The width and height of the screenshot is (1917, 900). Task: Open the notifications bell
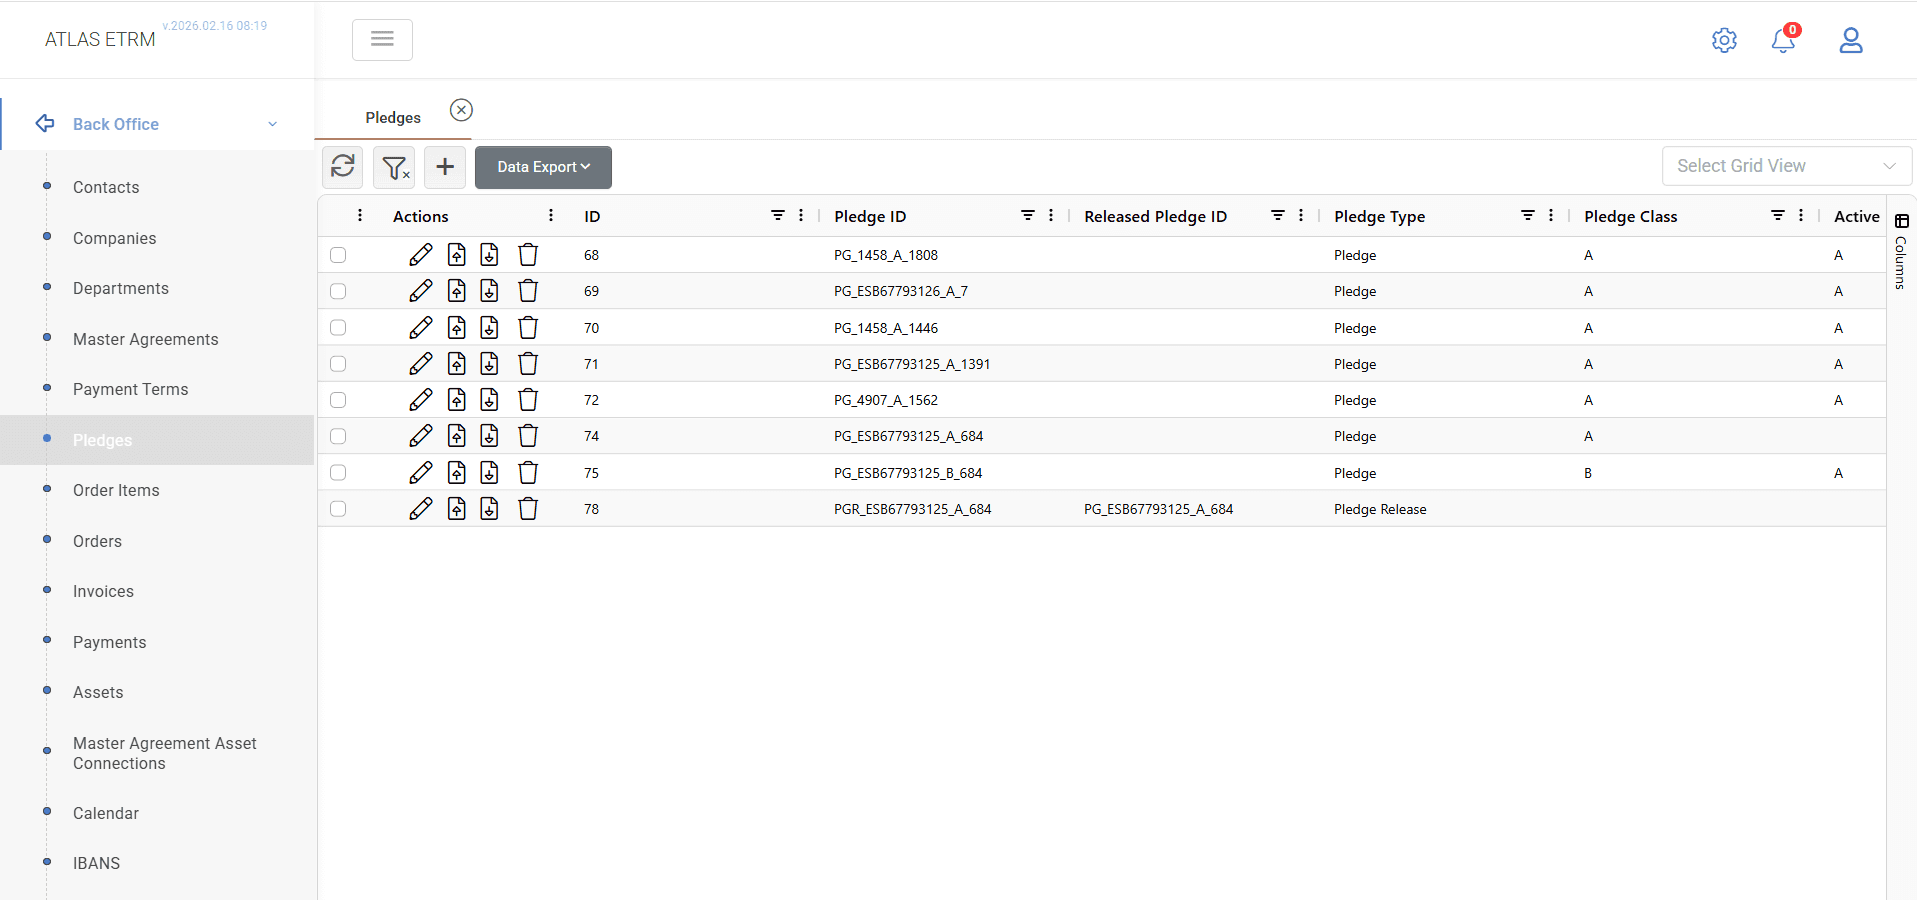(x=1783, y=40)
